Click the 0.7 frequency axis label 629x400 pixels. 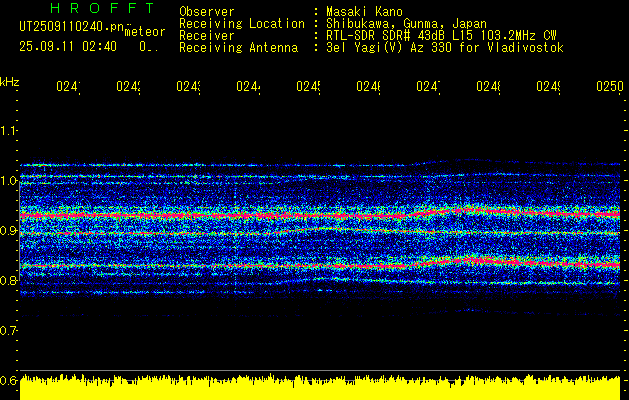pyautogui.click(x=8, y=331)
